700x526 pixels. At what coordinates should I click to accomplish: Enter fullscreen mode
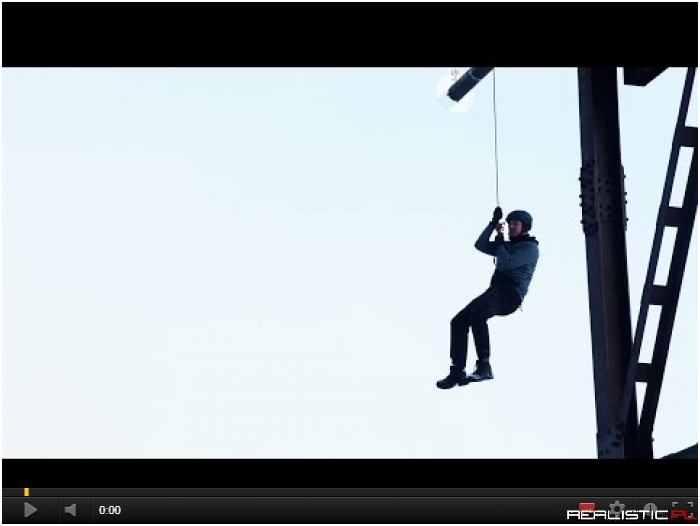682,507
